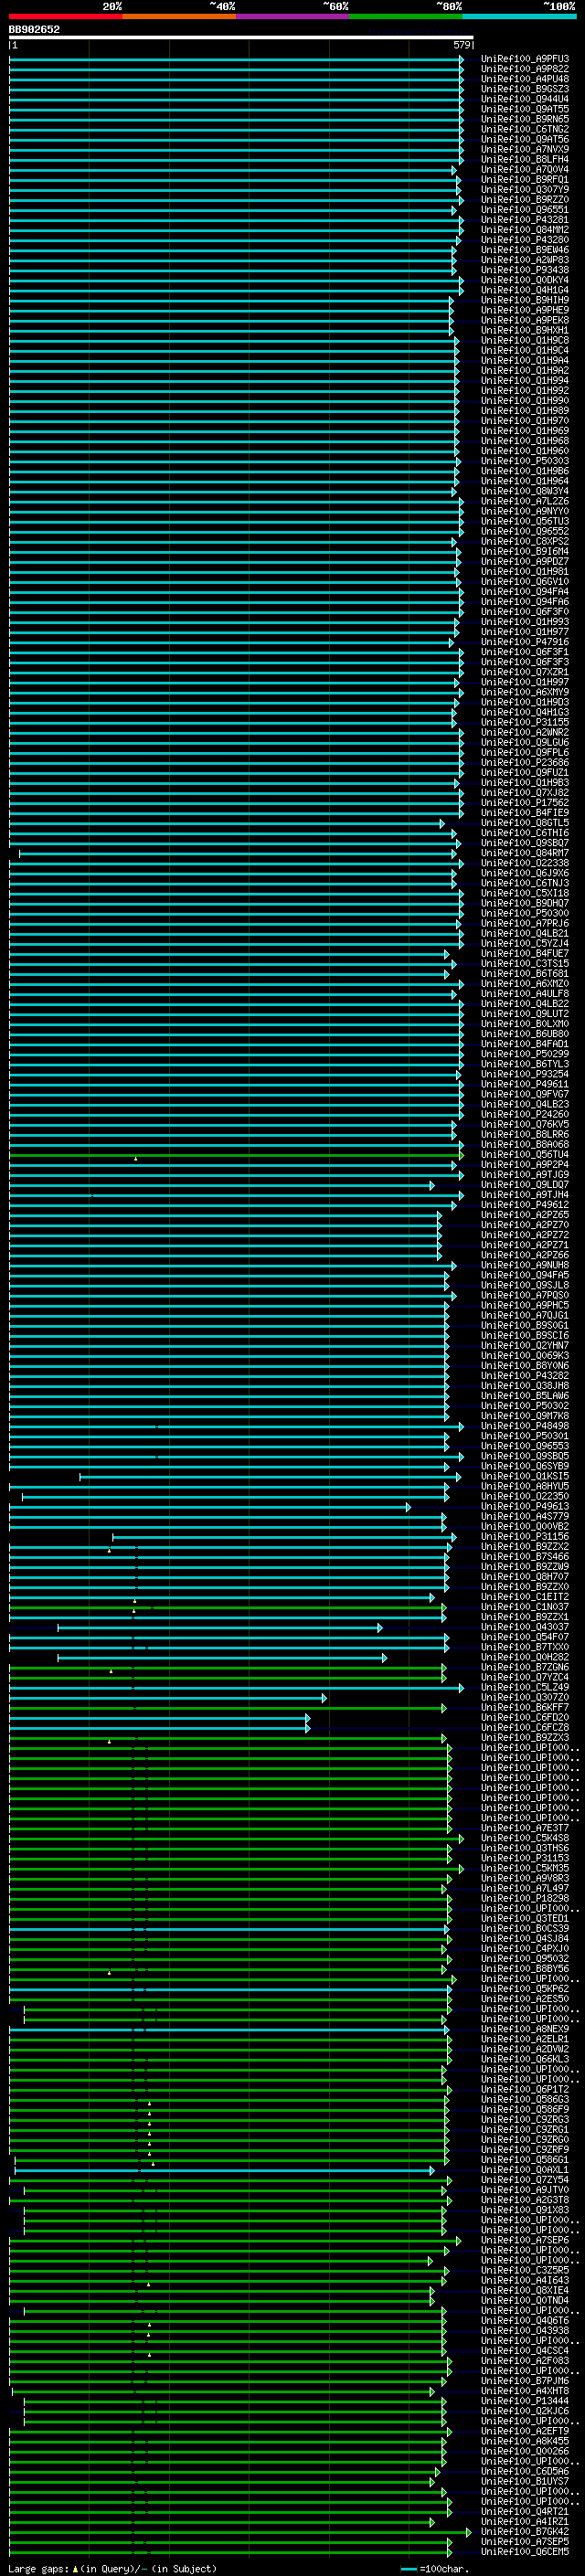This screenshot has width=585, height=2576.
Task: Select hit label UniRef100_A2EFT9
Action: (x=524, y=2432)
